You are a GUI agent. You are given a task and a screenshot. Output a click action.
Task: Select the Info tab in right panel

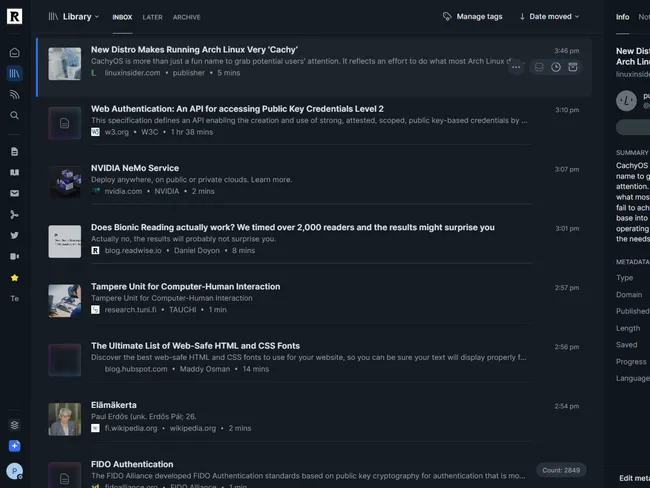point(622,17)
